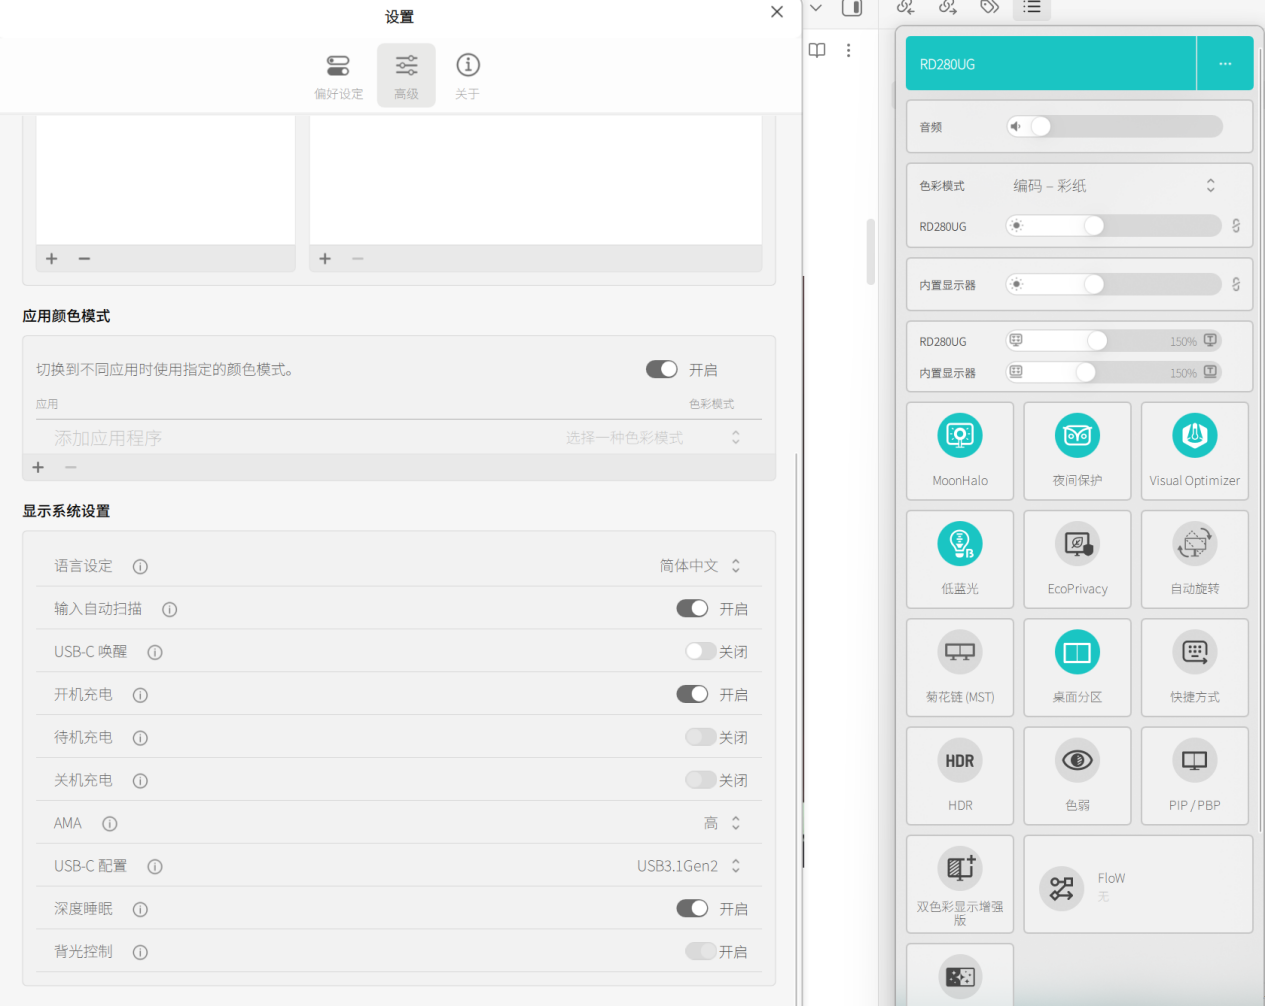The width and height of the screenshot is (1265, 1006).
Task: Open the 桌面分区 desktop partition tile
Action: tap(1077, 667)
